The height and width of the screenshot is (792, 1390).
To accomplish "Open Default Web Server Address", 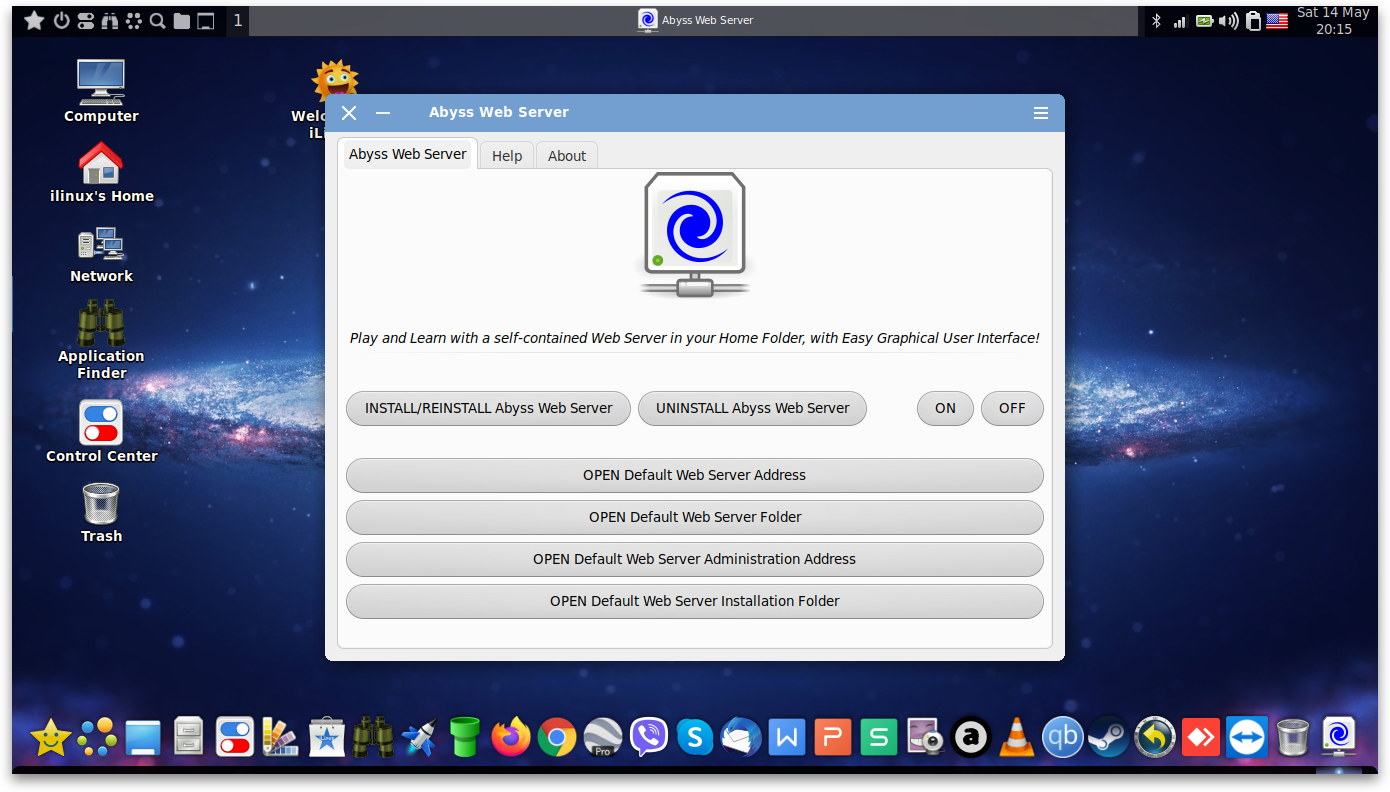I will pos(695,475).
